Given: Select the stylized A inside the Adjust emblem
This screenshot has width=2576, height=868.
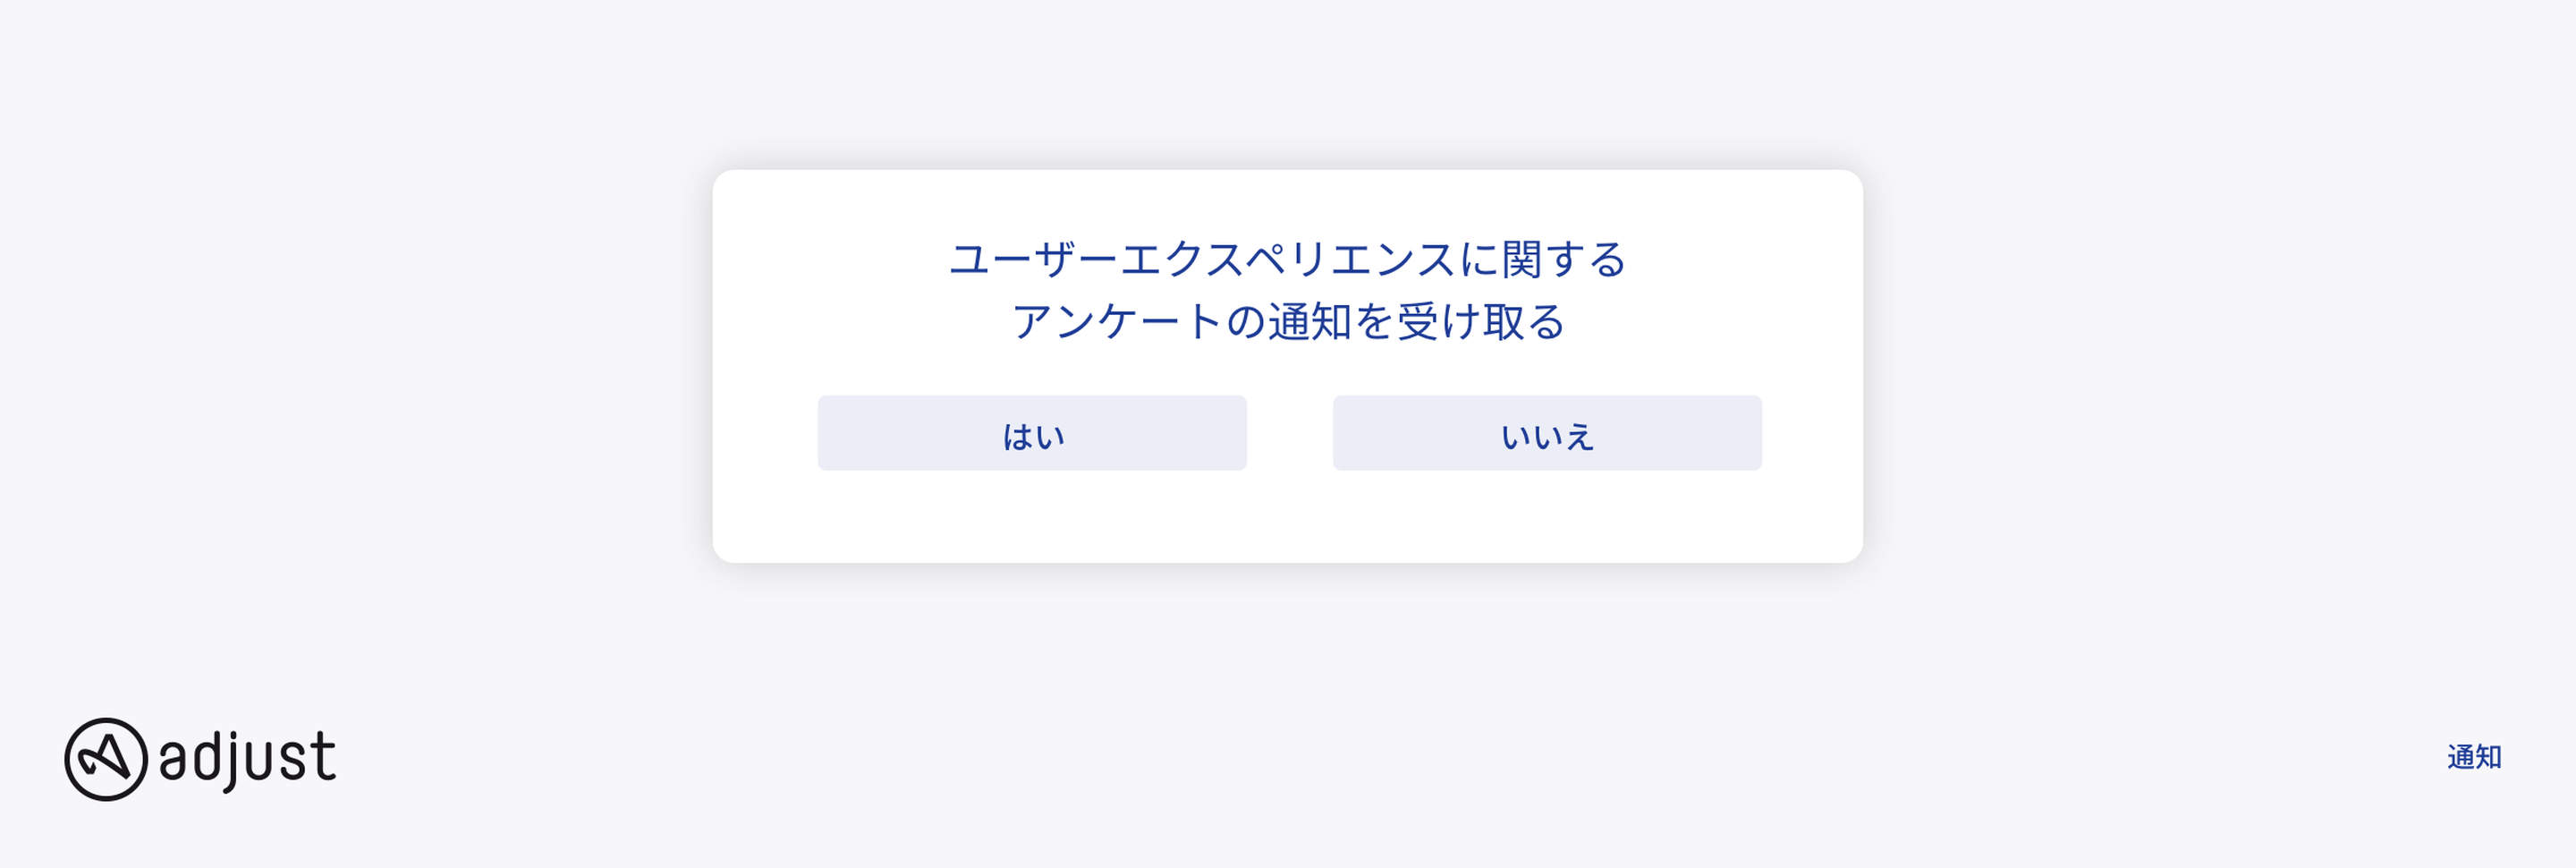Looking at the screenshot, I should point(106,760).
